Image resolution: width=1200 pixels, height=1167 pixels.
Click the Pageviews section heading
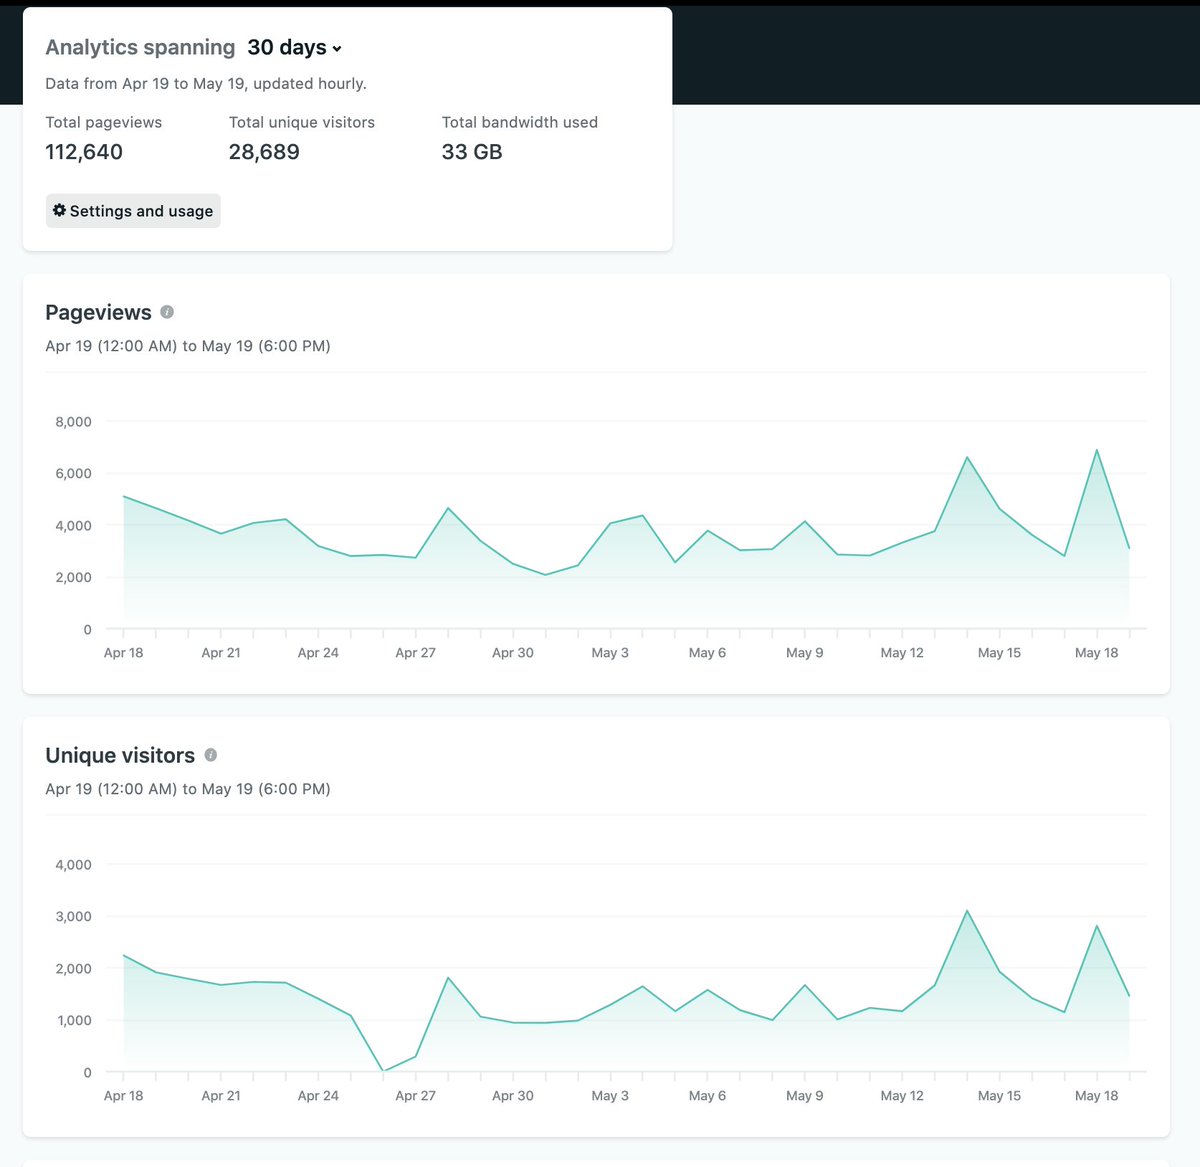98,312
